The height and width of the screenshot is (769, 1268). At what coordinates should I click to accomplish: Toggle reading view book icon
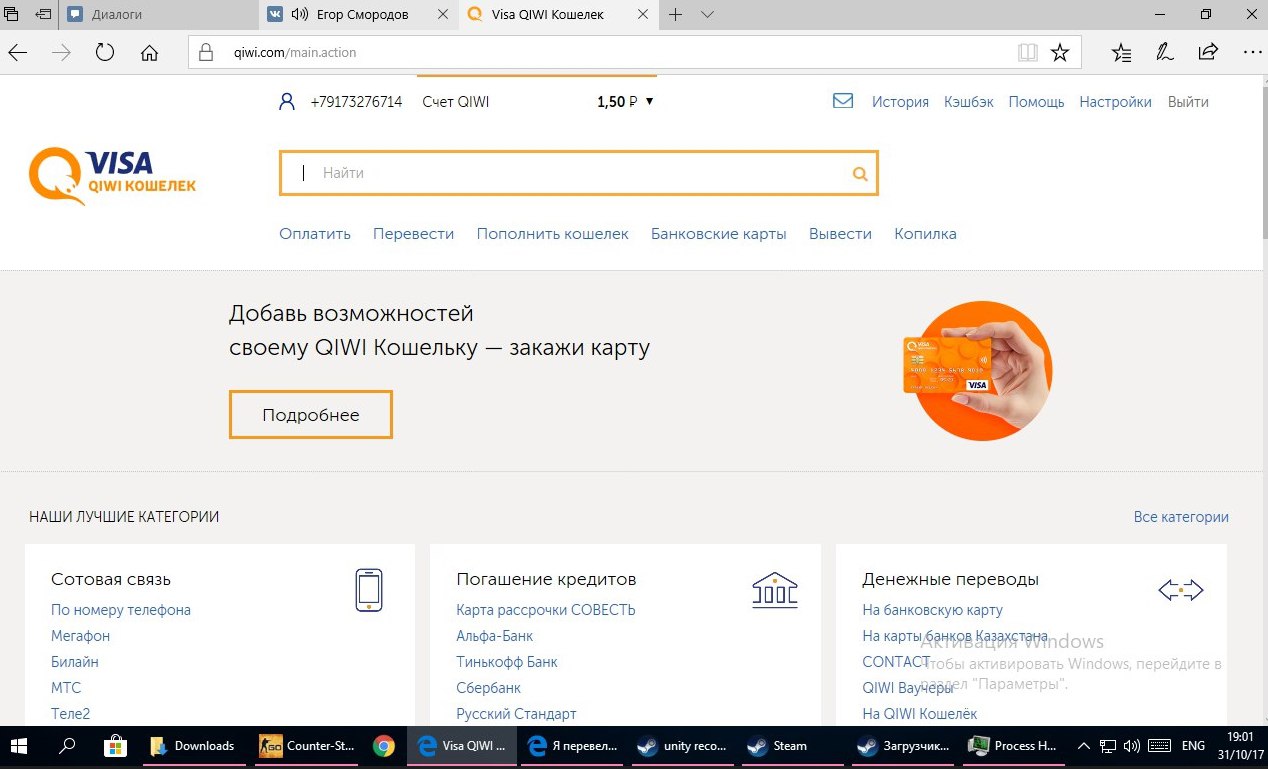(x=1028, y=53)
